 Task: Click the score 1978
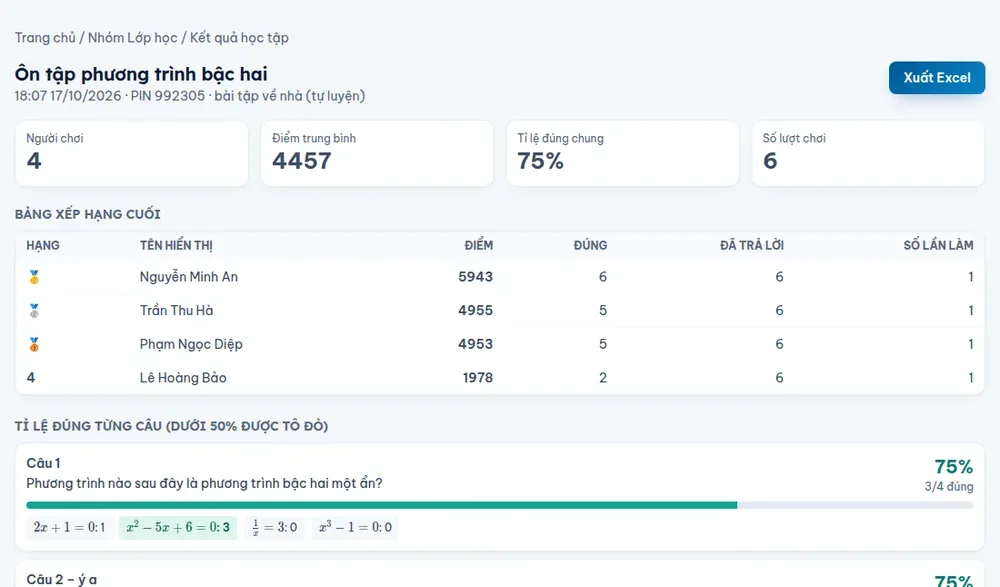coord(478,378)
